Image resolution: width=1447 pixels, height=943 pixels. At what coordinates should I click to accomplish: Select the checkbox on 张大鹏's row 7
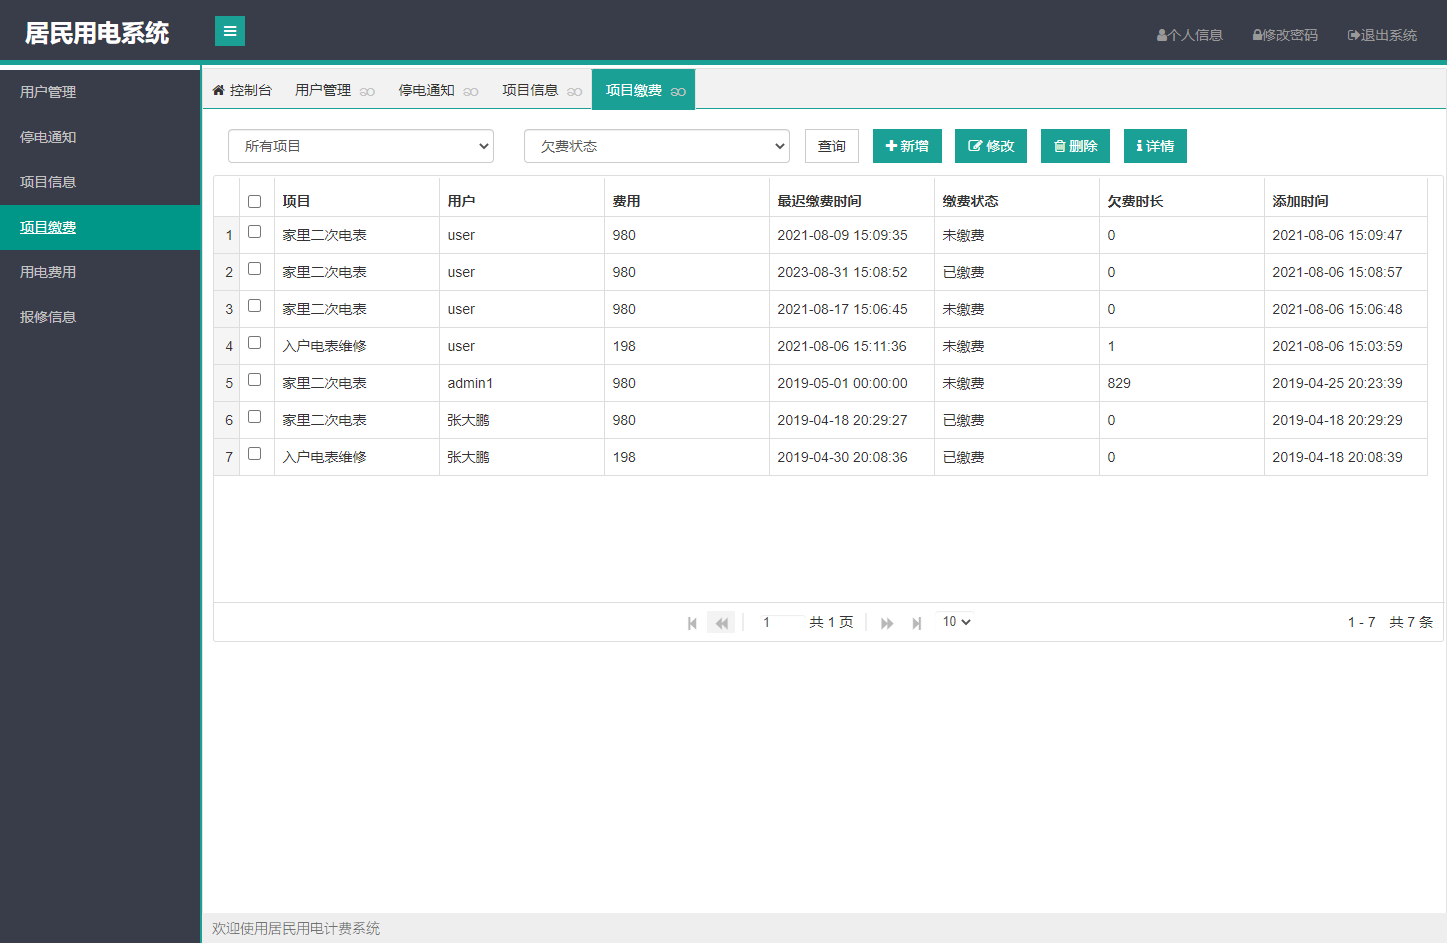point(254,453)
